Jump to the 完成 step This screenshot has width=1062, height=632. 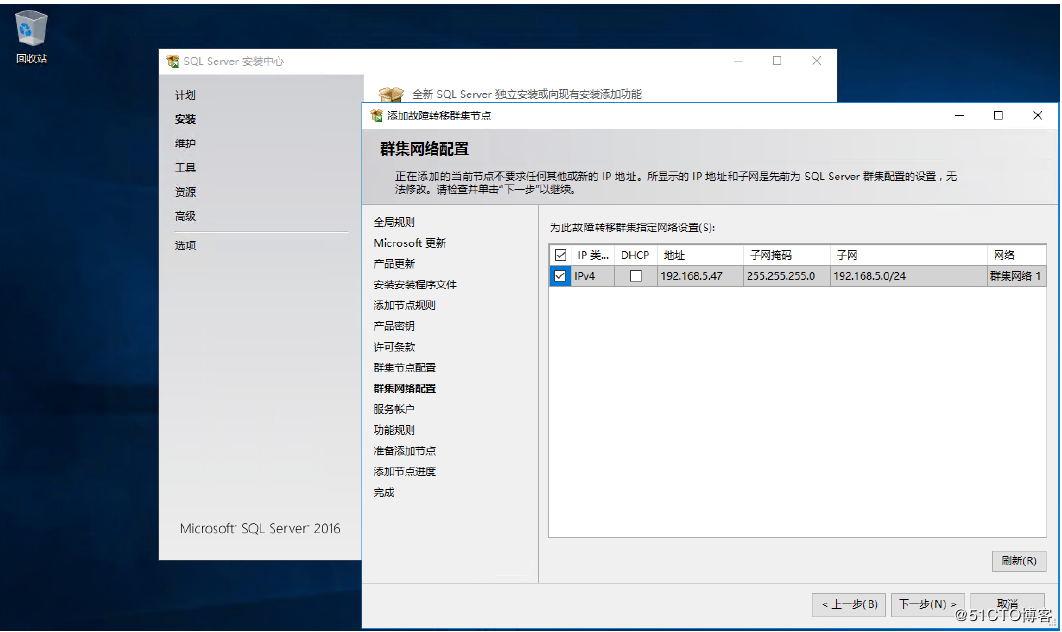(x=382, y=492)
